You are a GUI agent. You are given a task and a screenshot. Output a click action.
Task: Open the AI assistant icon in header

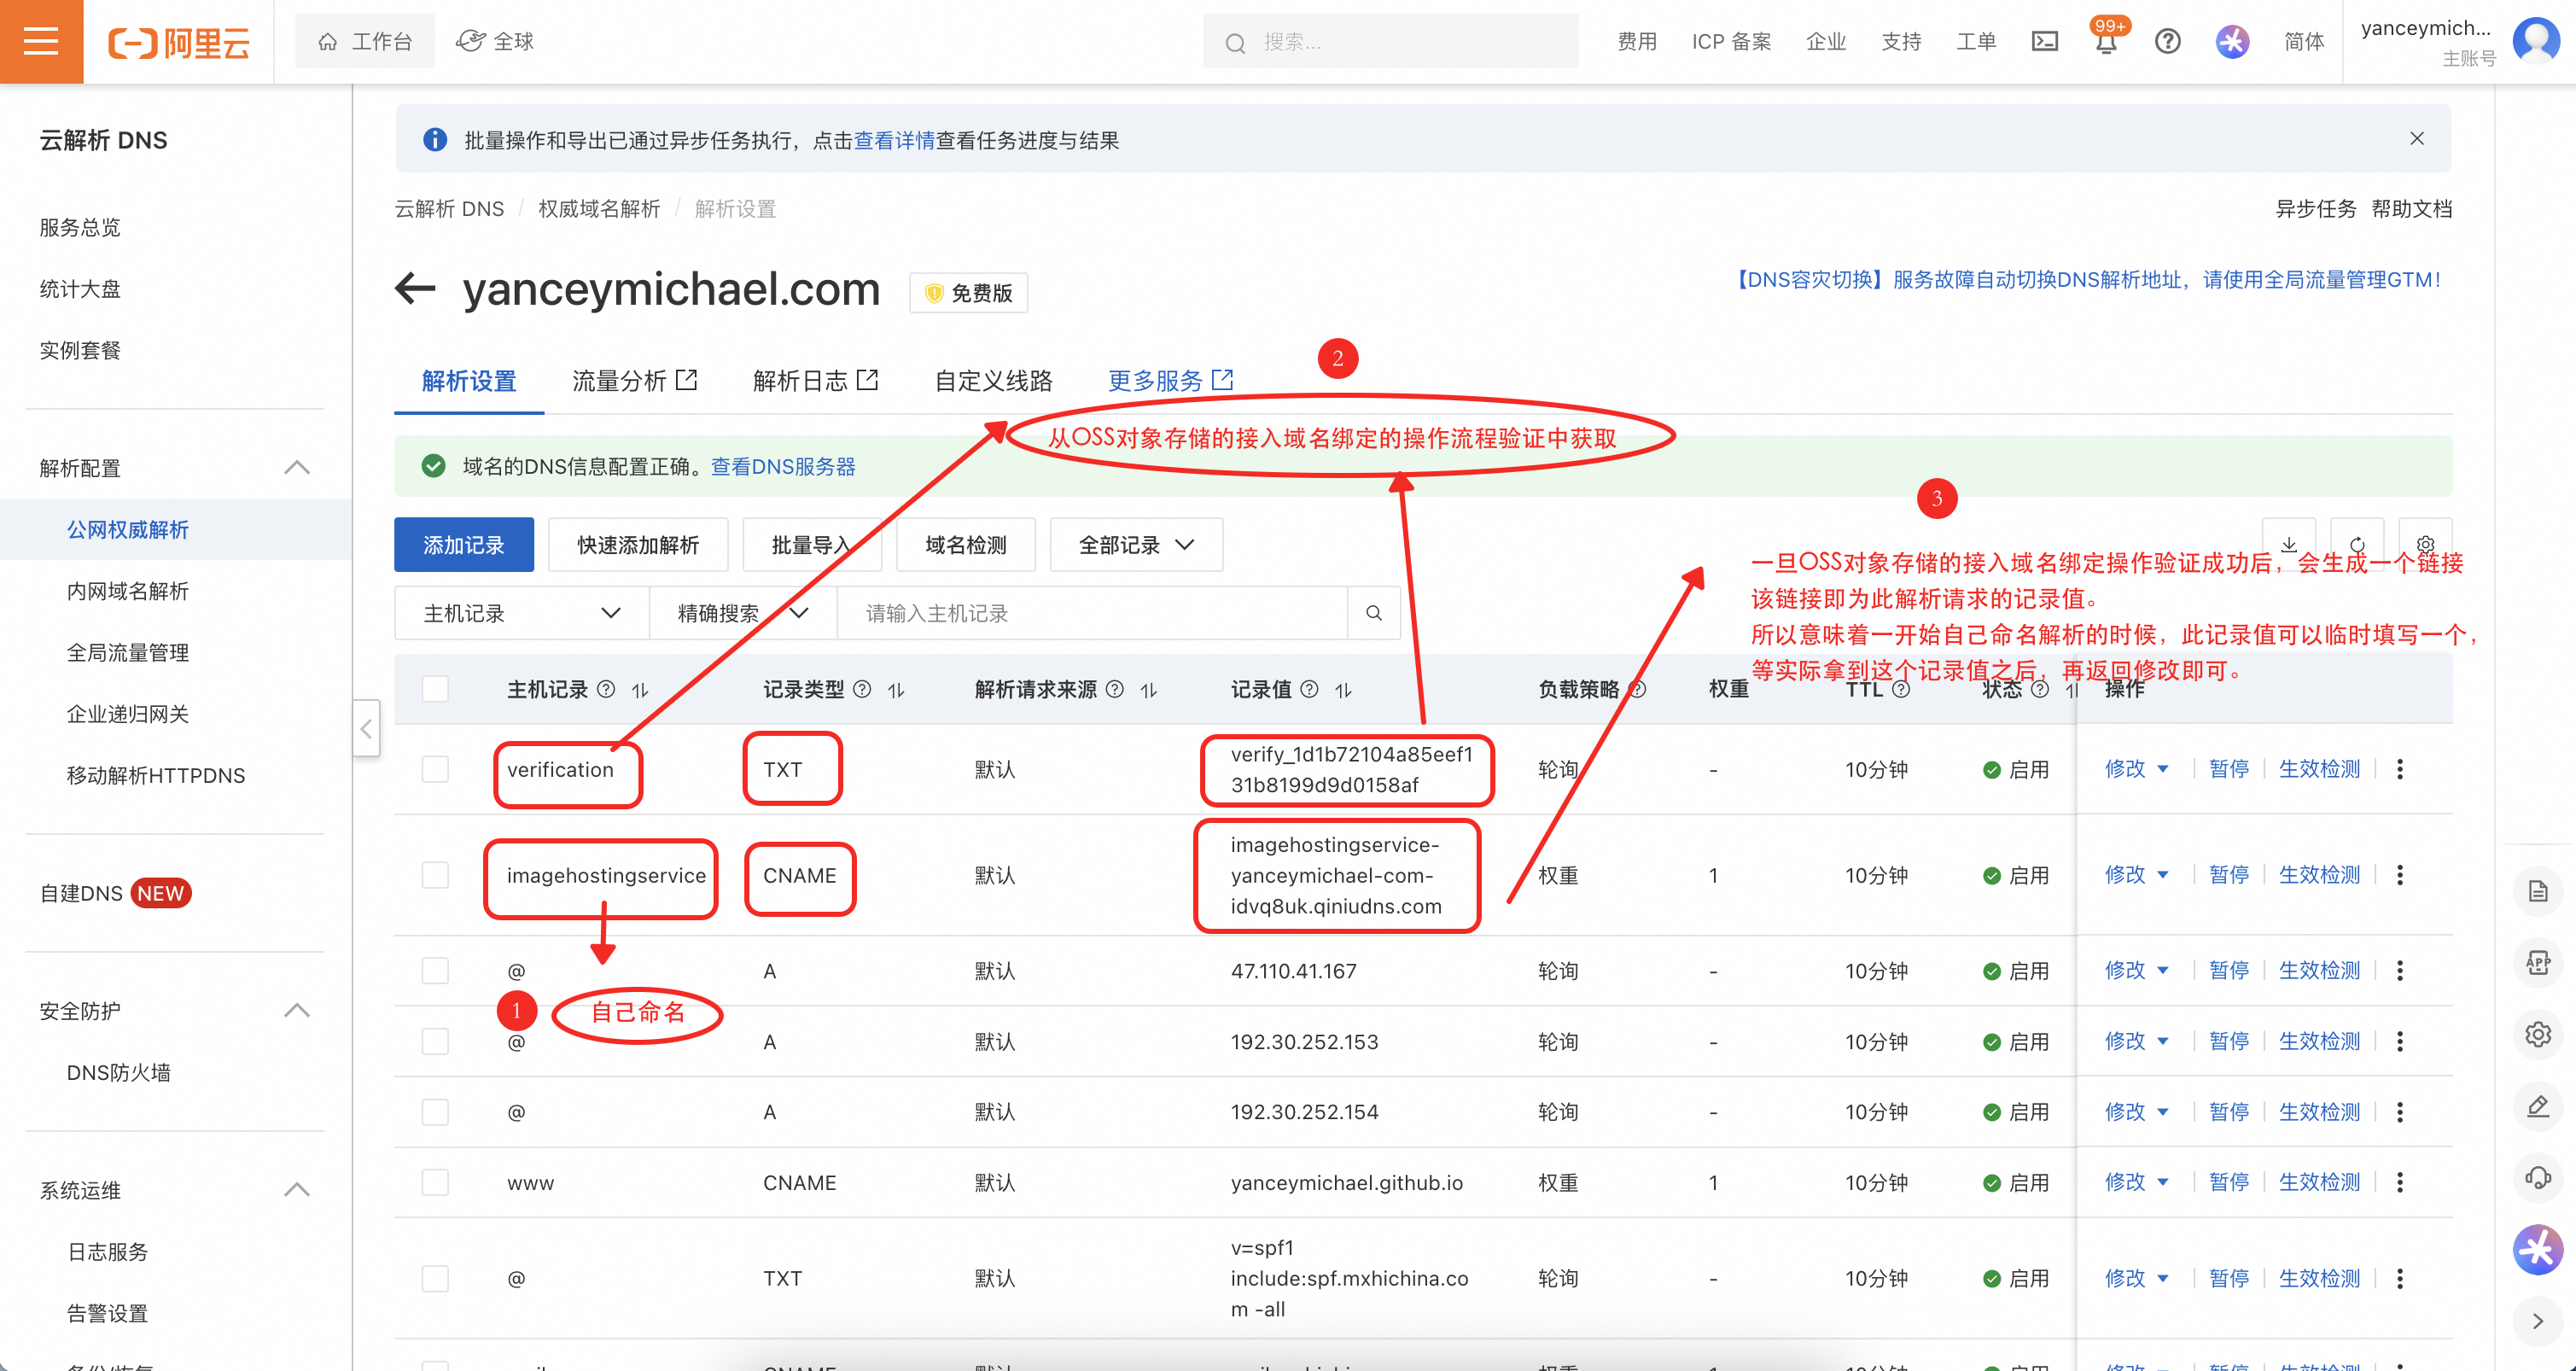(x=2232, y=41)
